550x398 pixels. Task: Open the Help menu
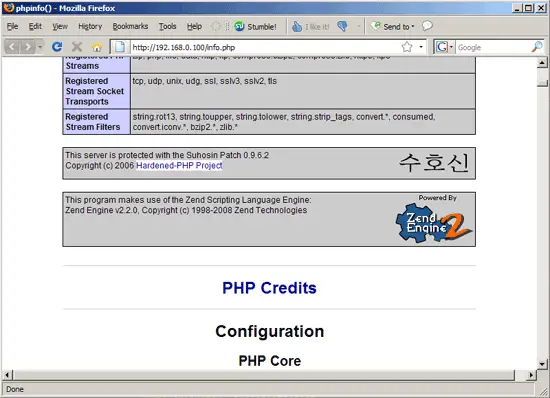(194, 26)
